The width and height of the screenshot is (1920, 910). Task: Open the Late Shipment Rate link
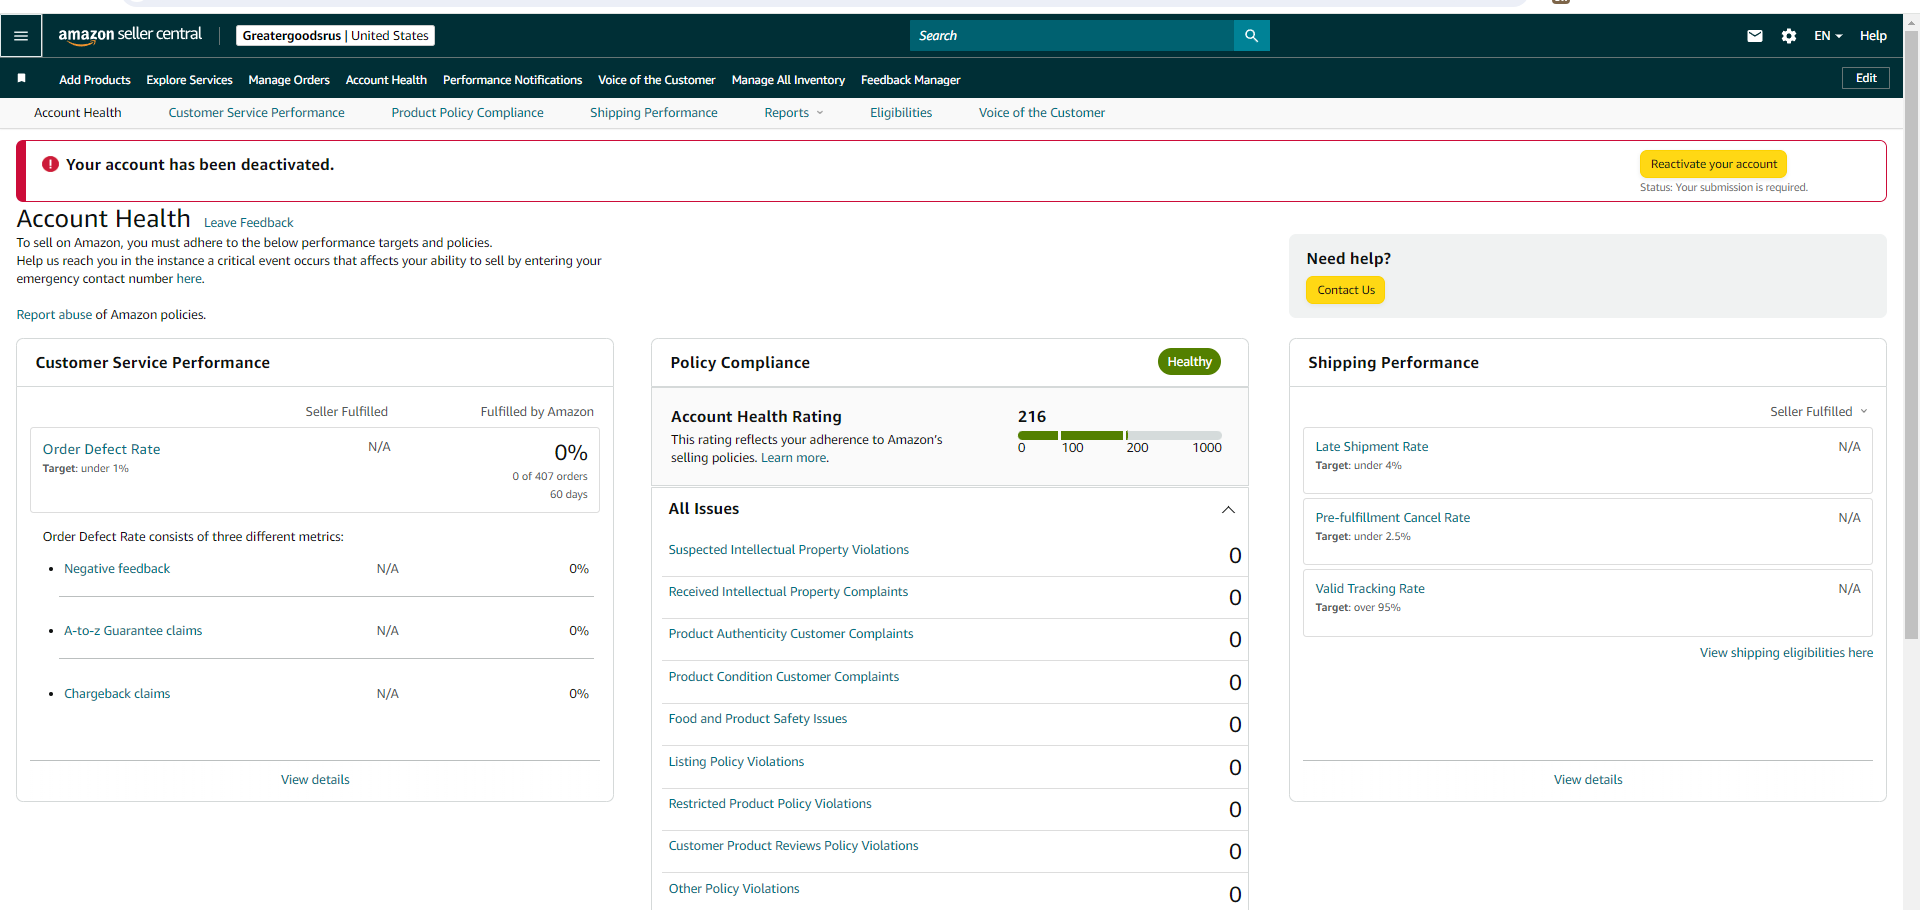[1372, 447]
